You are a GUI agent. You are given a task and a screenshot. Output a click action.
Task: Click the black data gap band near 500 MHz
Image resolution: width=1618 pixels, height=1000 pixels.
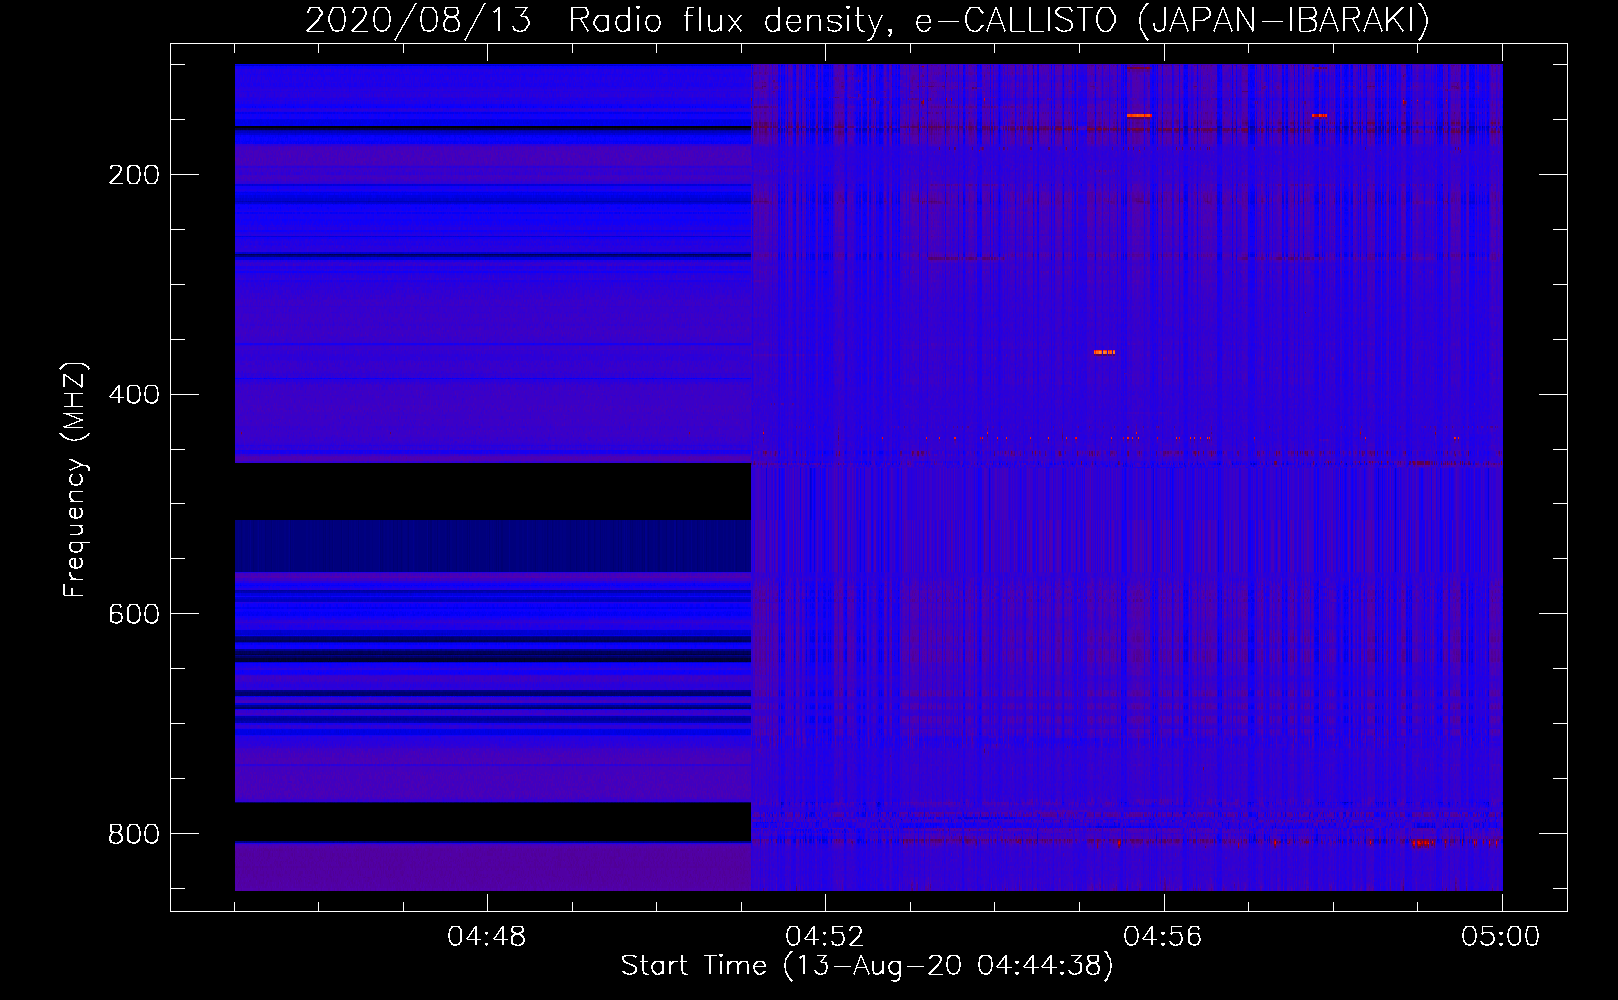[493, 491]
